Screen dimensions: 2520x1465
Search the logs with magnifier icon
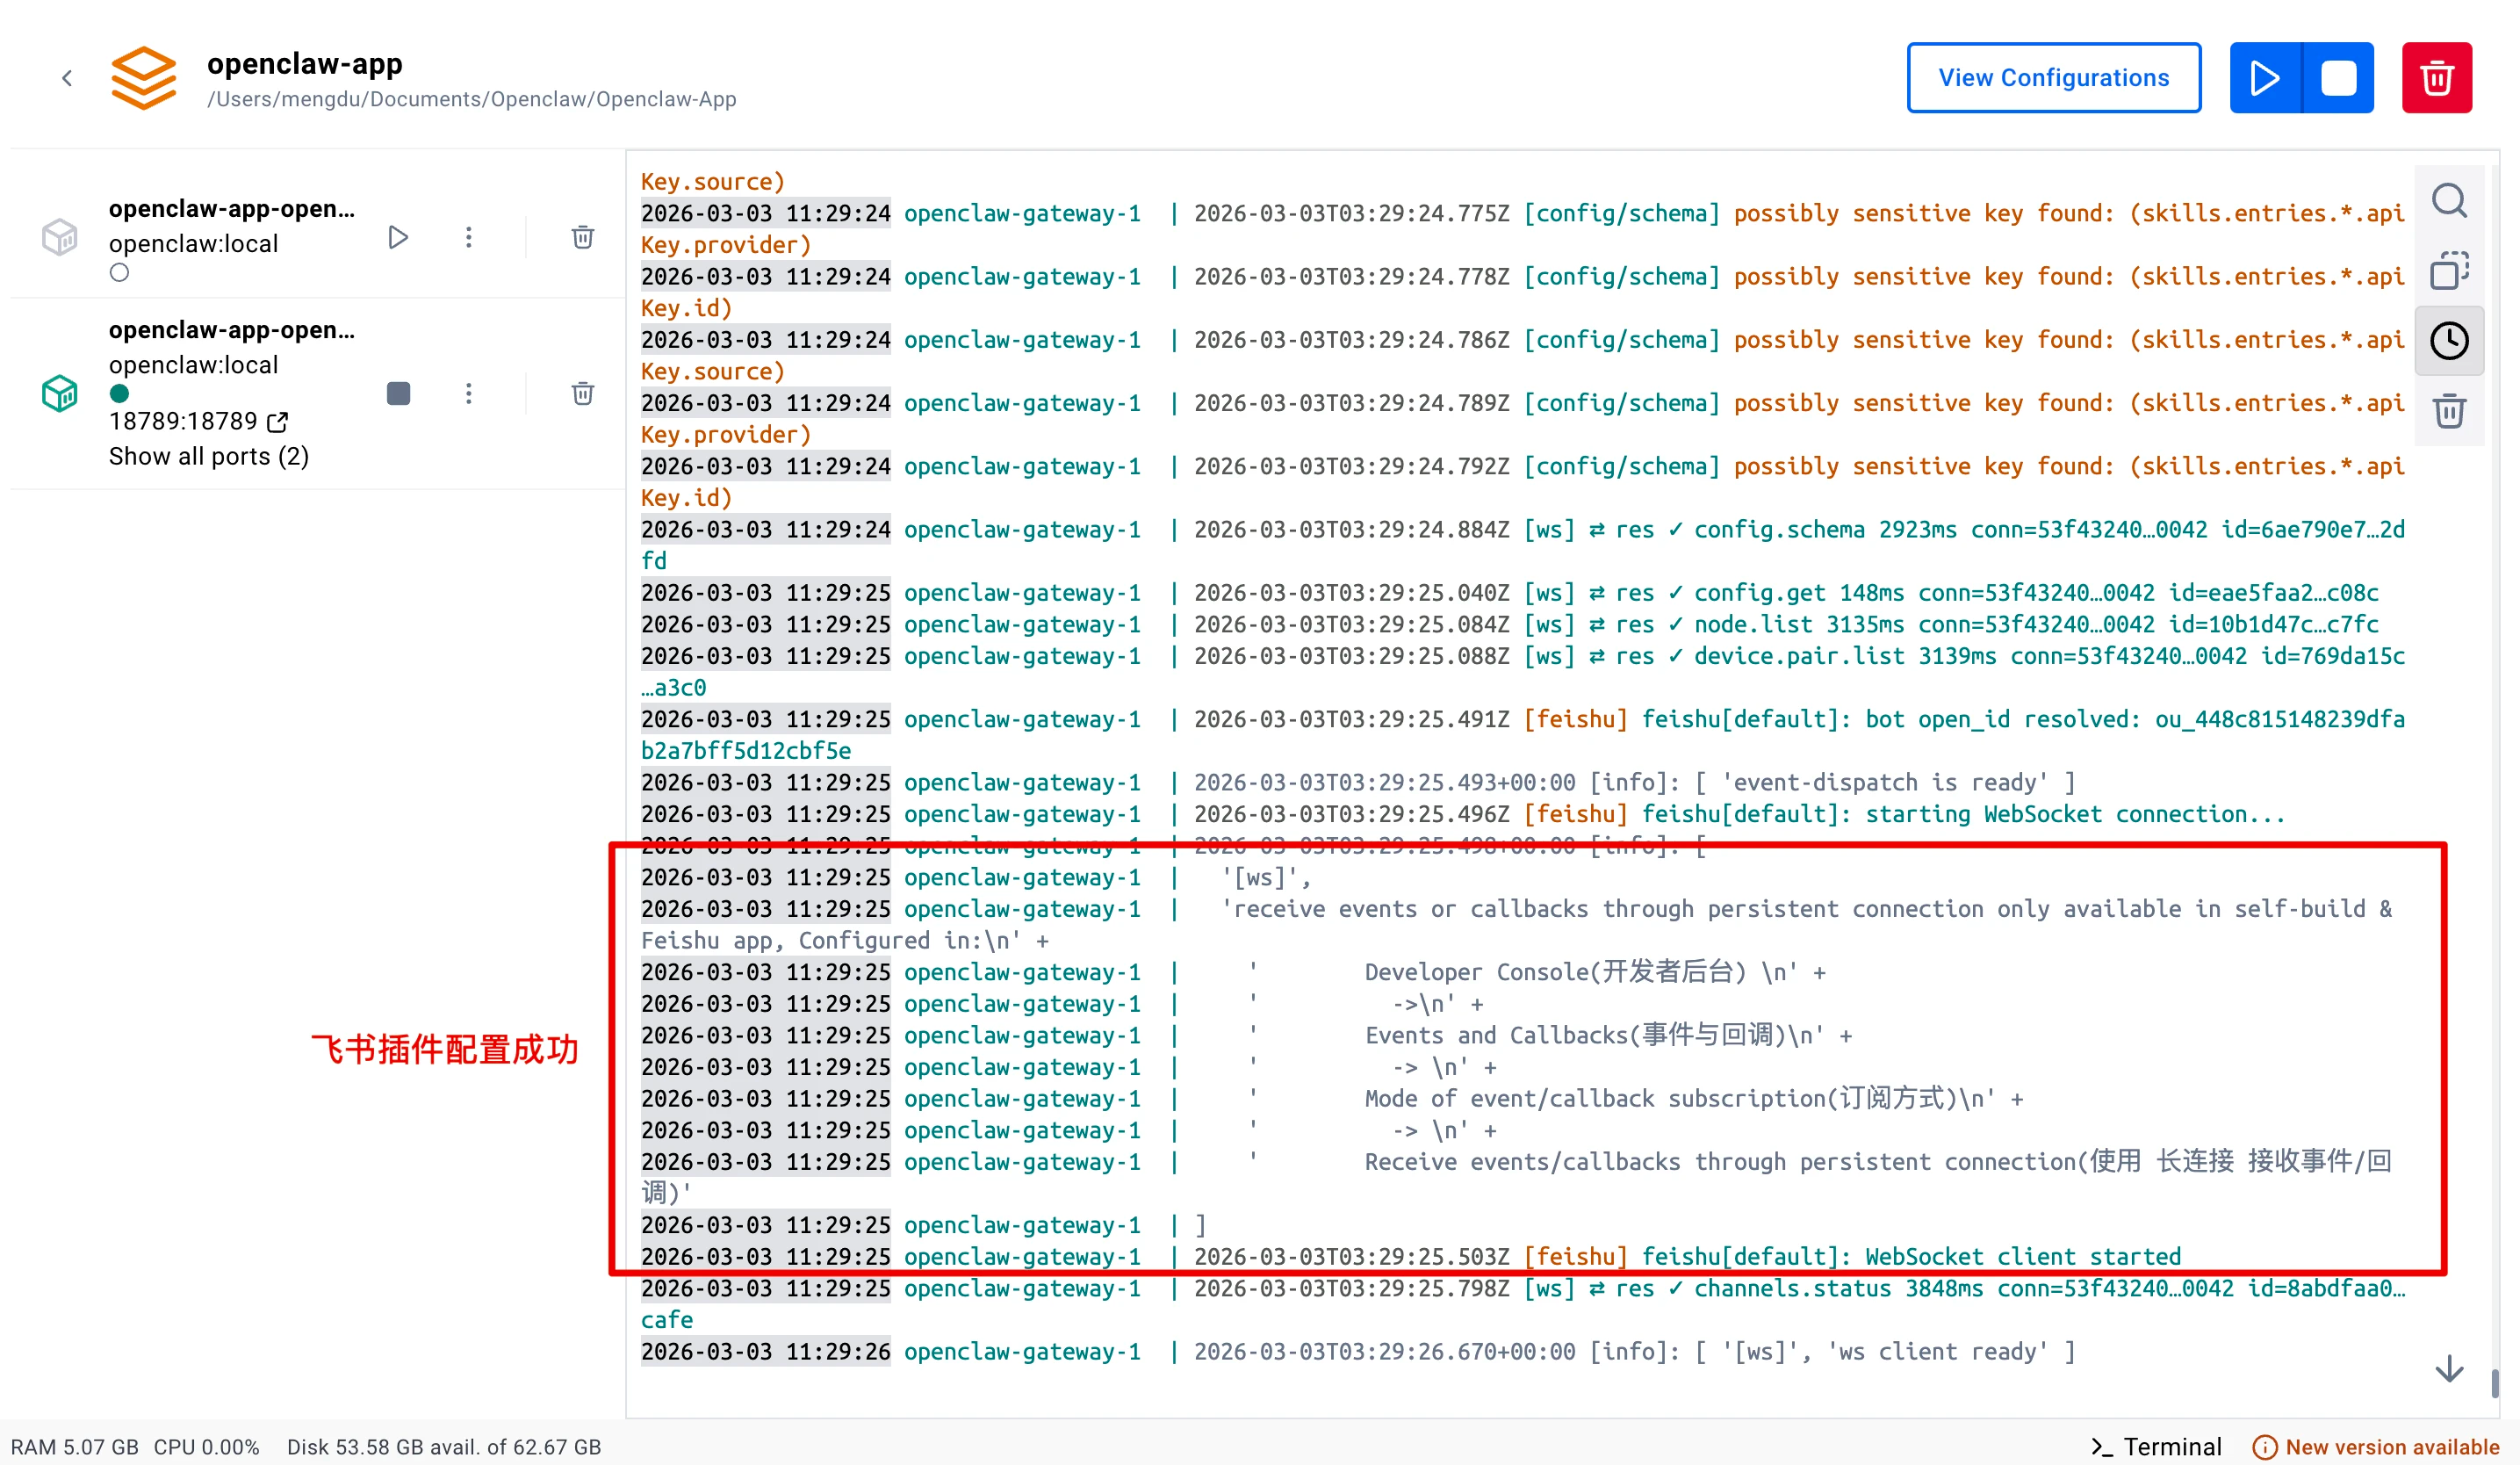point(2449,201)
